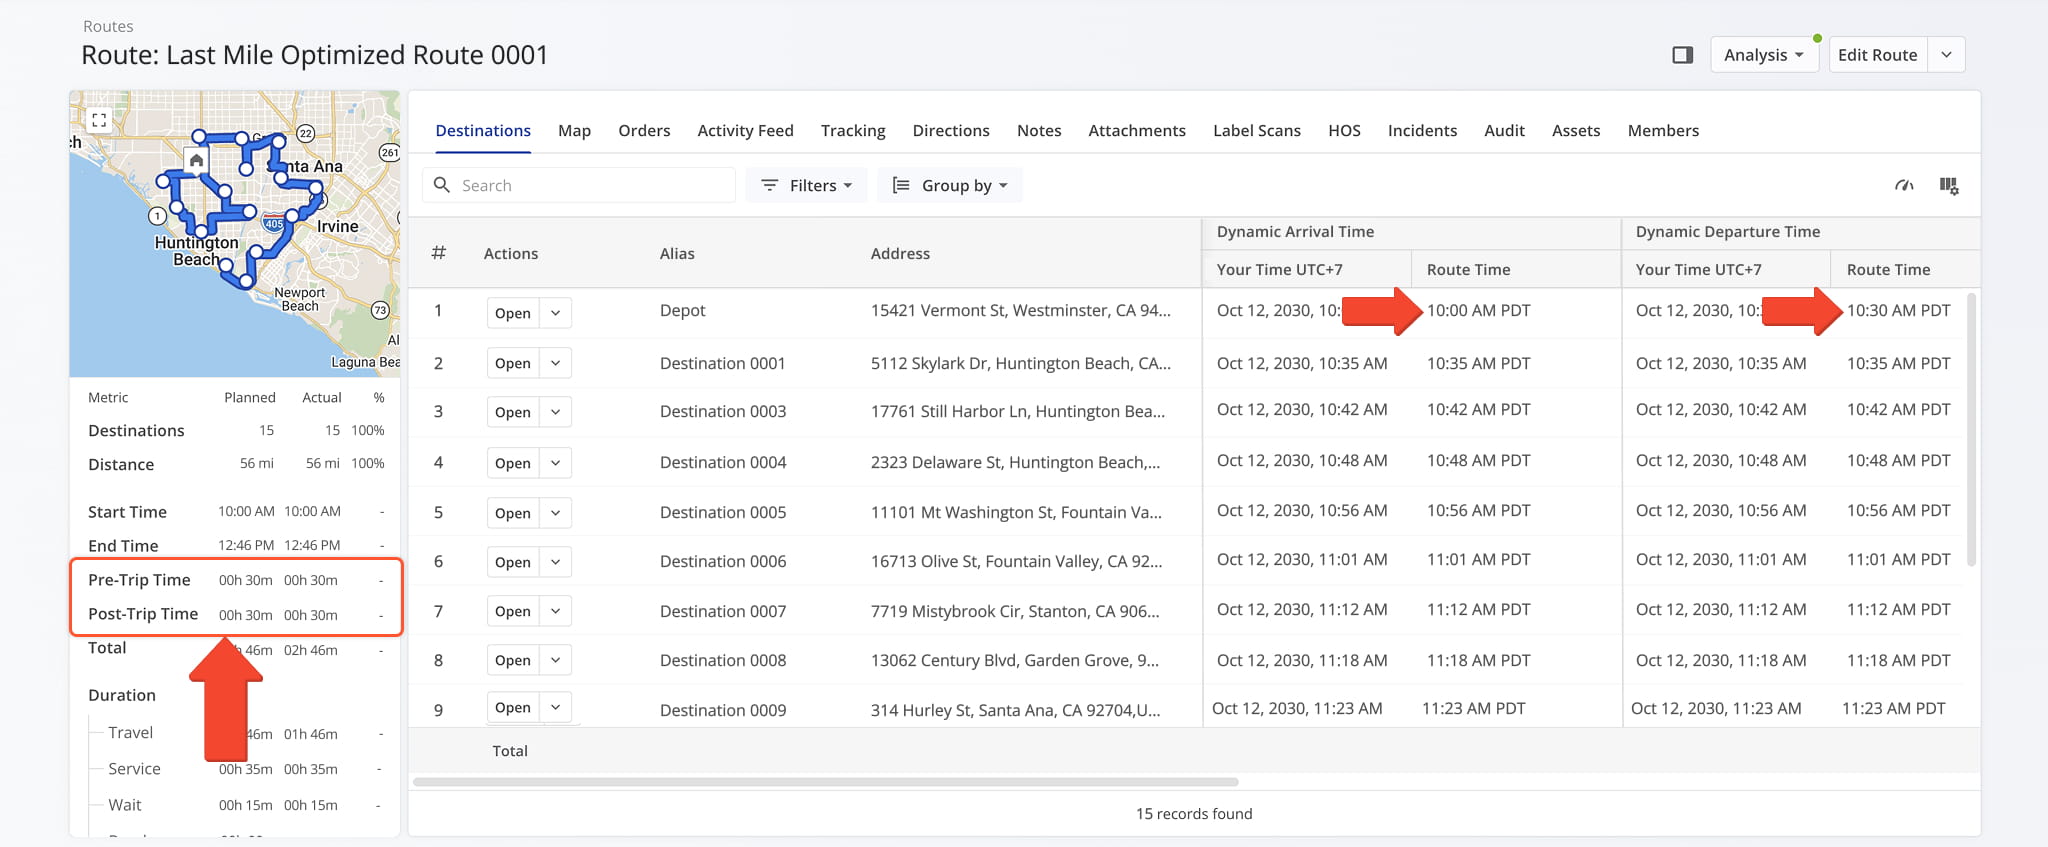
Task: Click Open for the Depot row
Action: [513, 313]
